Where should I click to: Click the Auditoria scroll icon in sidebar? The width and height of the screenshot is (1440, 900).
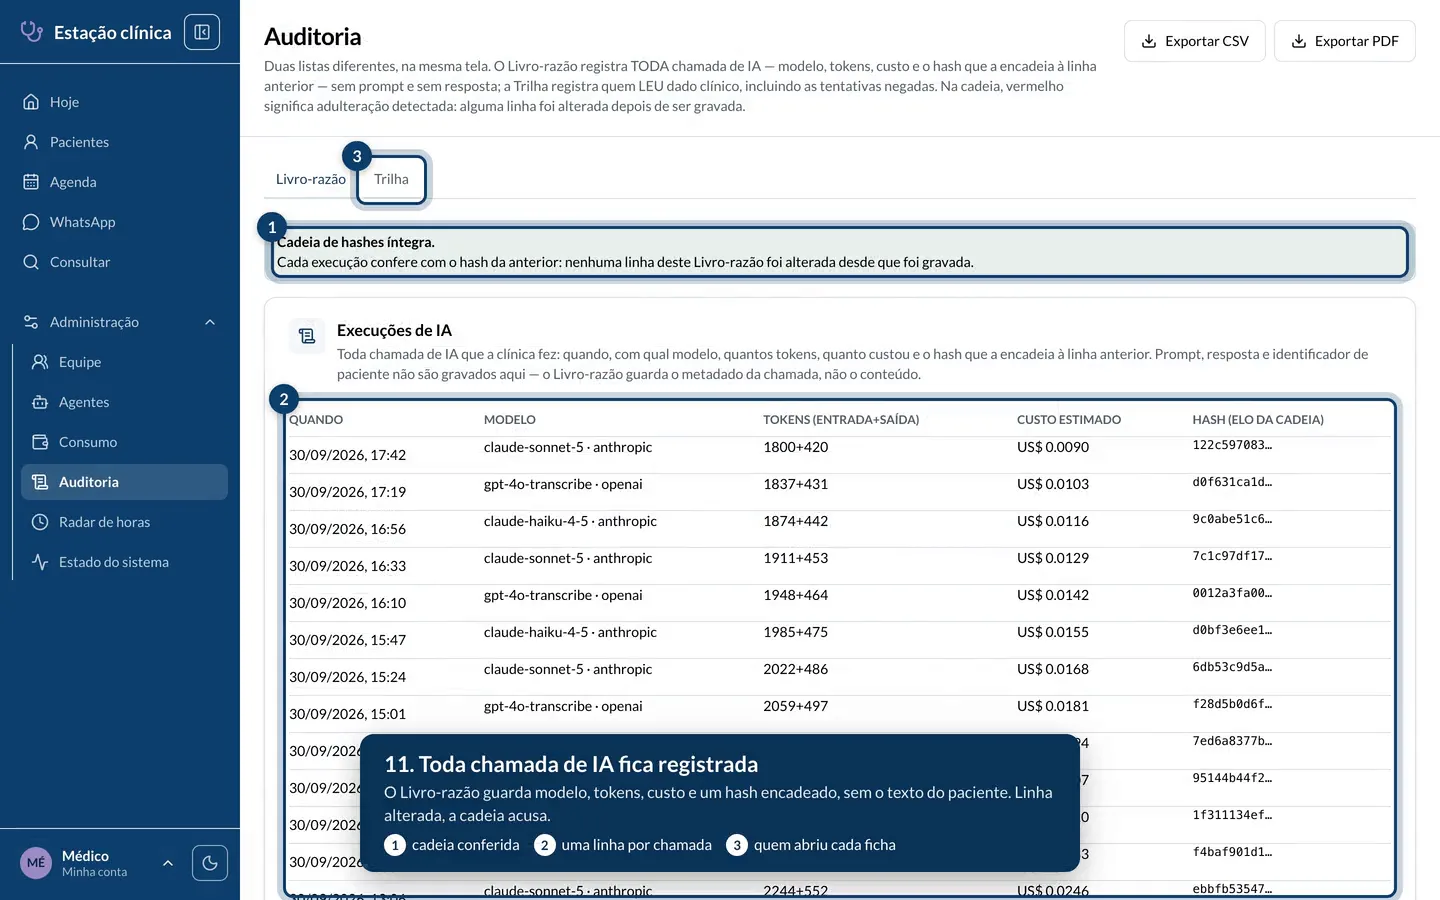40,482
